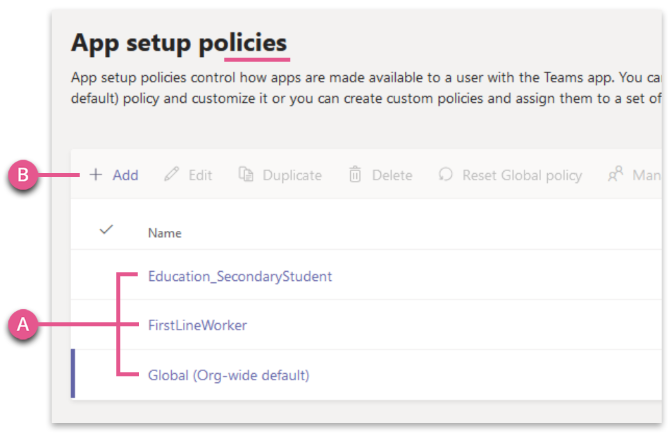Choose the Edit toolbar text
The image size is (671, 439).
pyautogui.click(x=200, y=175)
